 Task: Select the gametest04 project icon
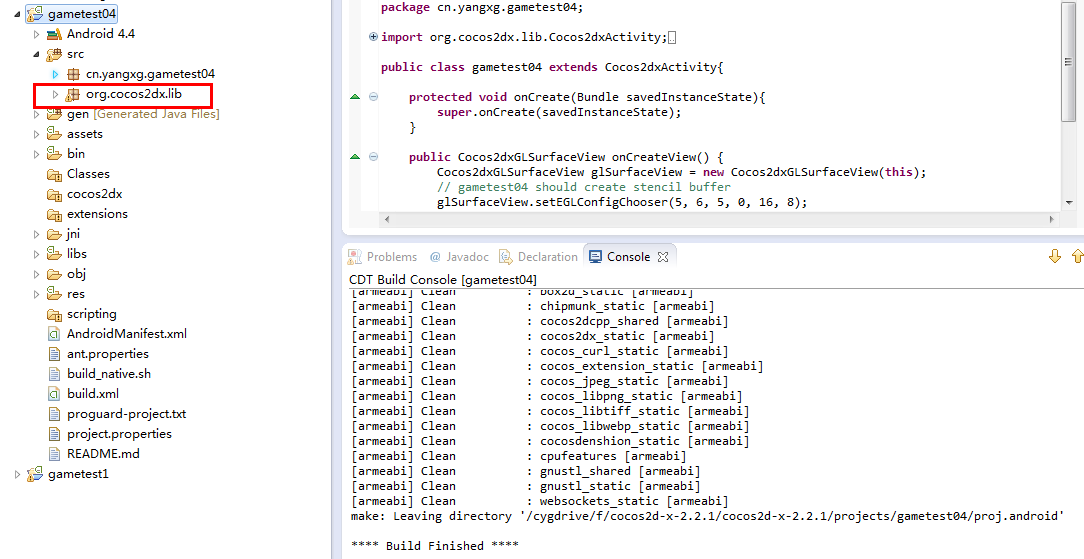click(35, 14)
